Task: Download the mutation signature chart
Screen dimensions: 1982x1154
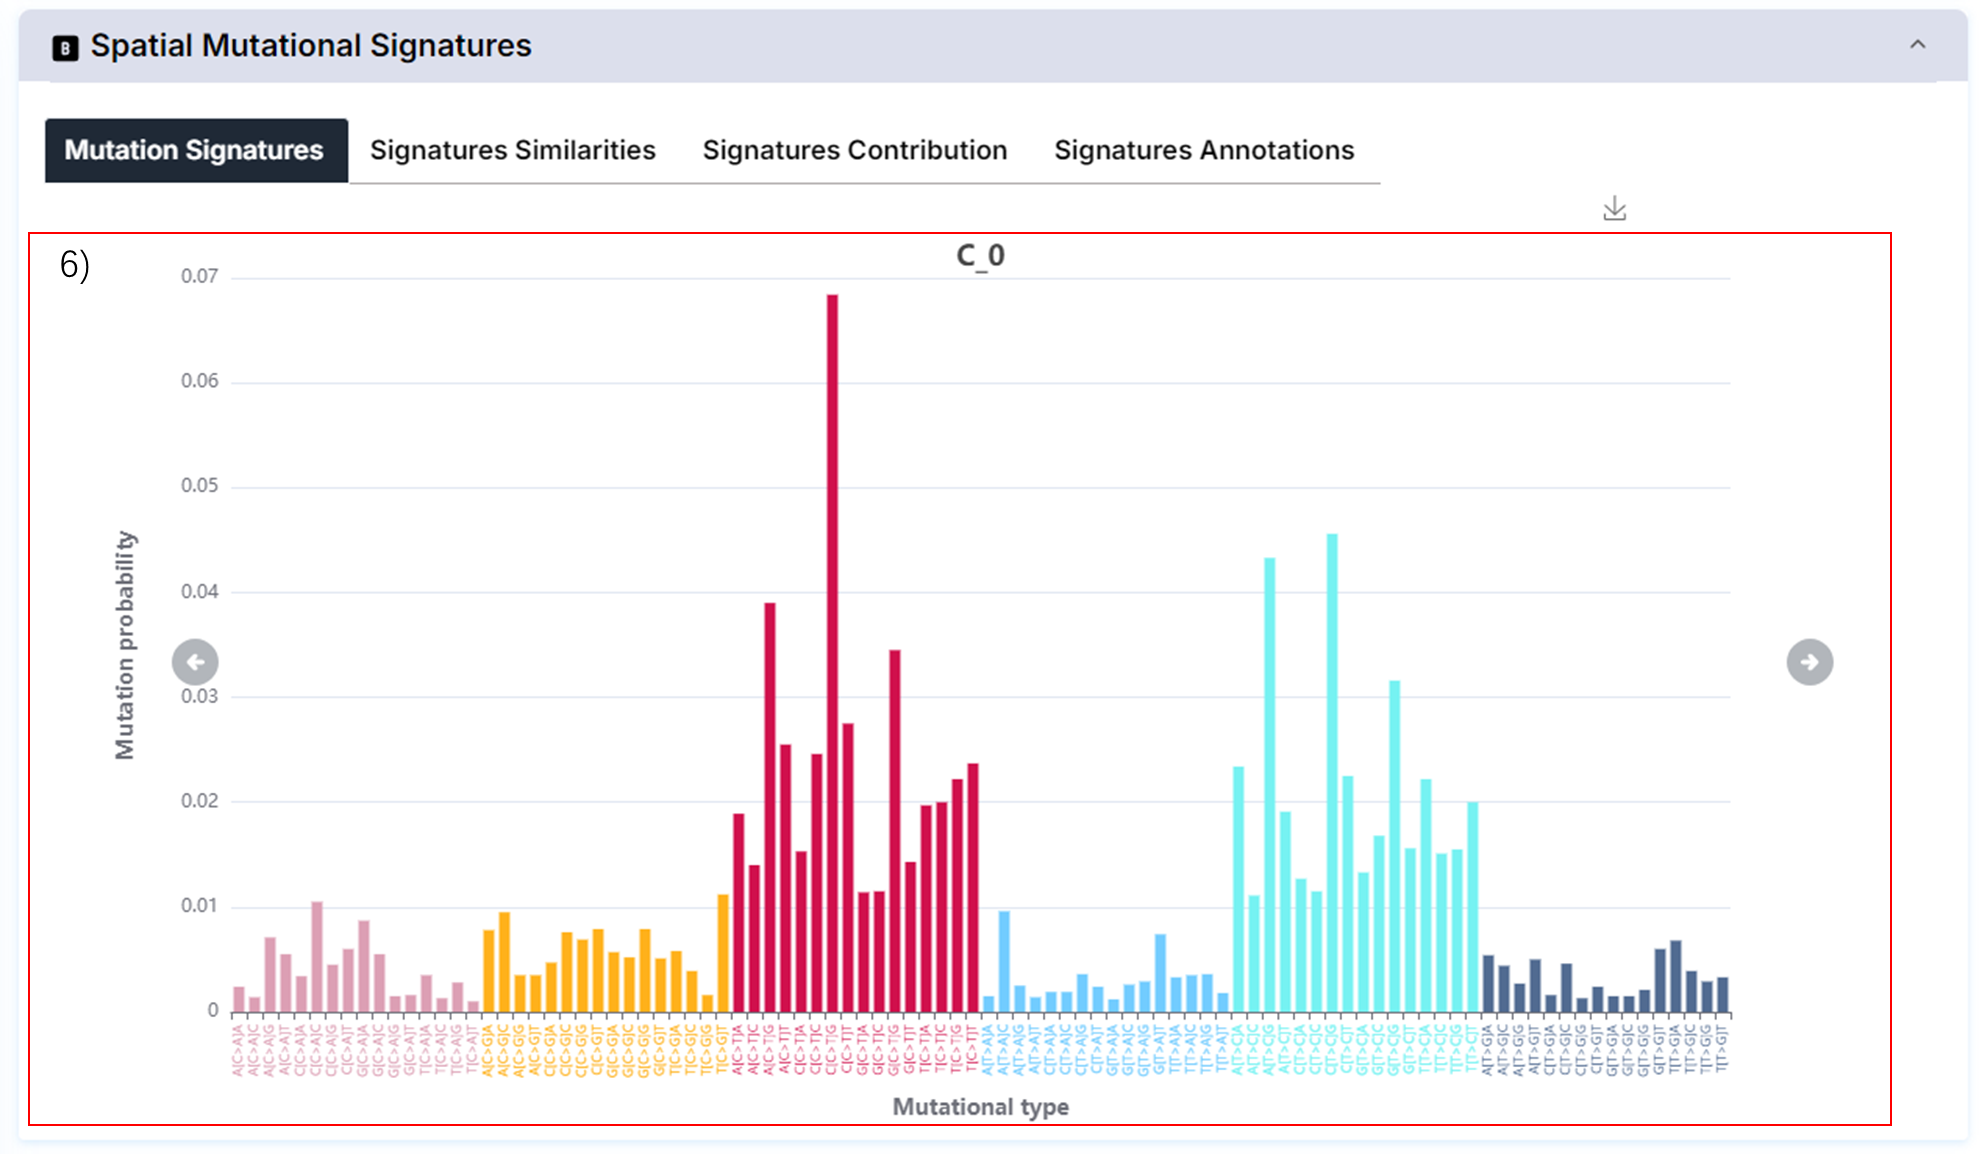Action: [x=1614, y=209]
